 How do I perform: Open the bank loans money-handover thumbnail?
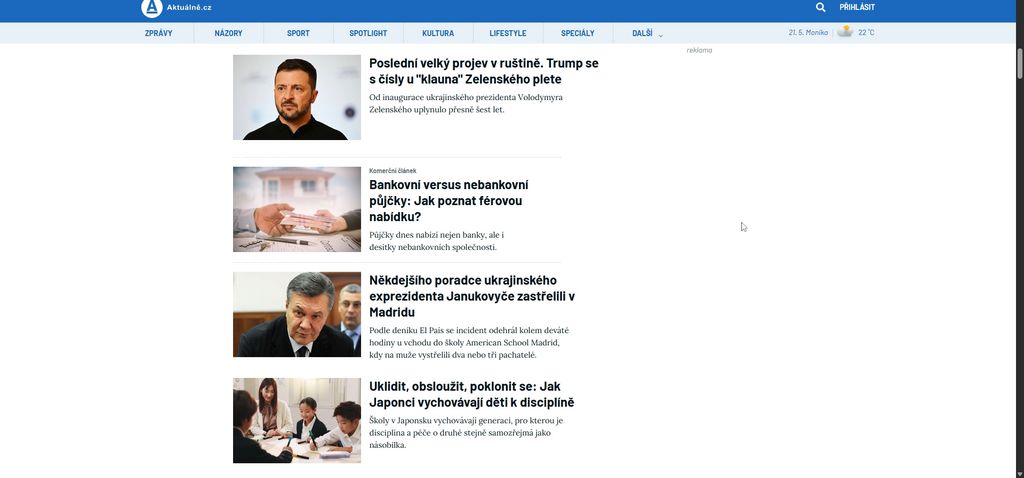[x=297, y=209]
